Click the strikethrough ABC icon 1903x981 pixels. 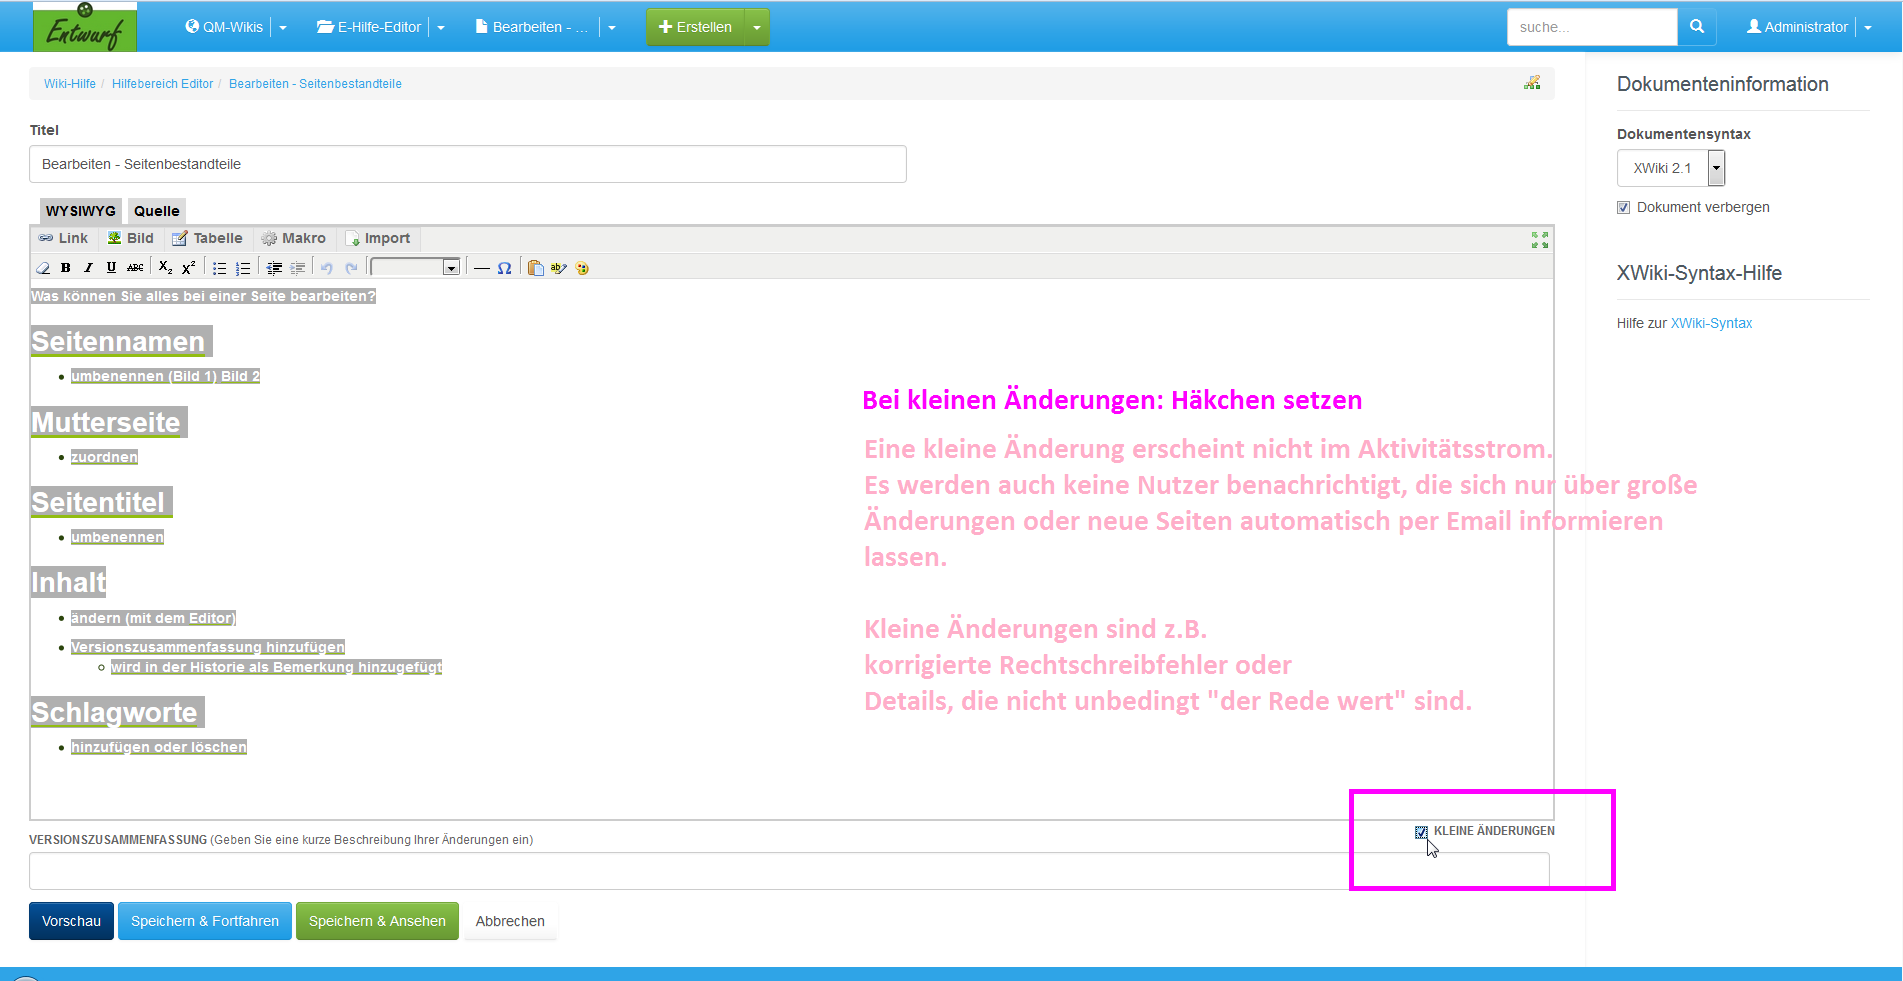(x=135, y=268)
